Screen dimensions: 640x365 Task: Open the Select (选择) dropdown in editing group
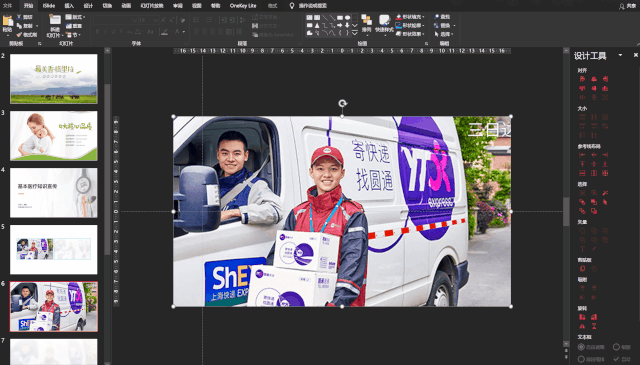pyautogui.click(x=444, y=34)
